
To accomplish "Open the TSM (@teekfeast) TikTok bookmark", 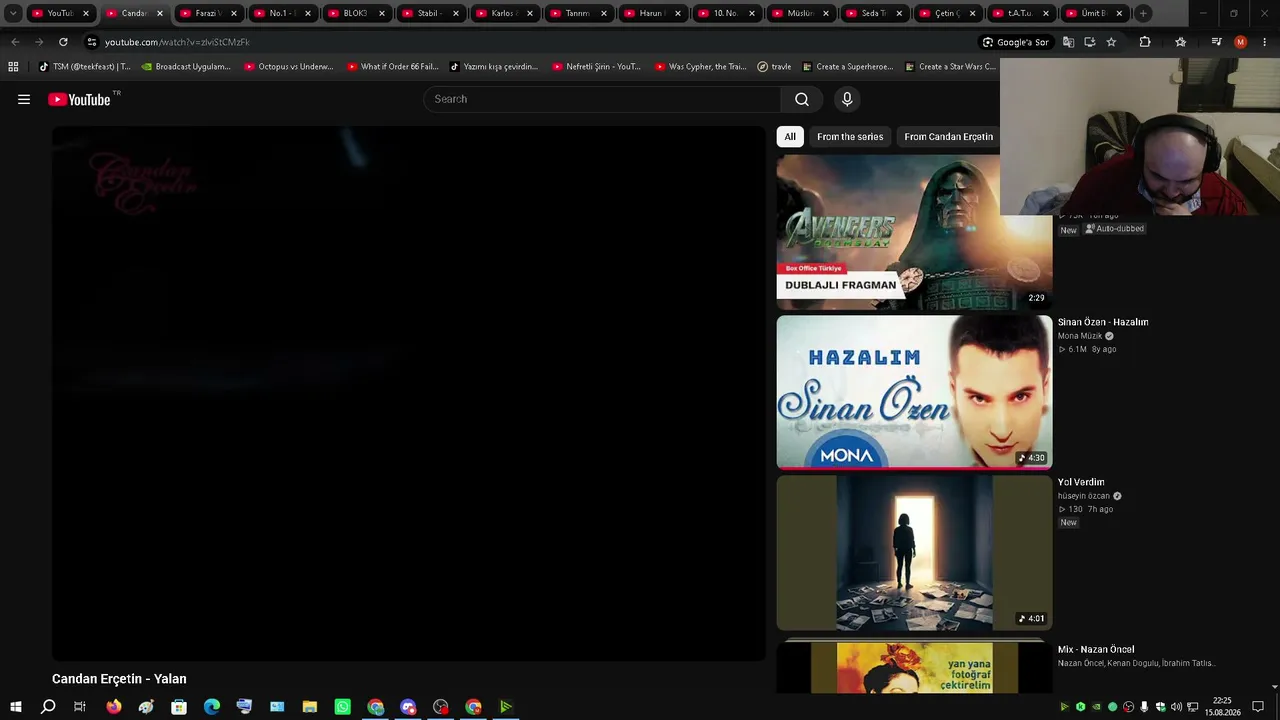I will tap(84, 67).
